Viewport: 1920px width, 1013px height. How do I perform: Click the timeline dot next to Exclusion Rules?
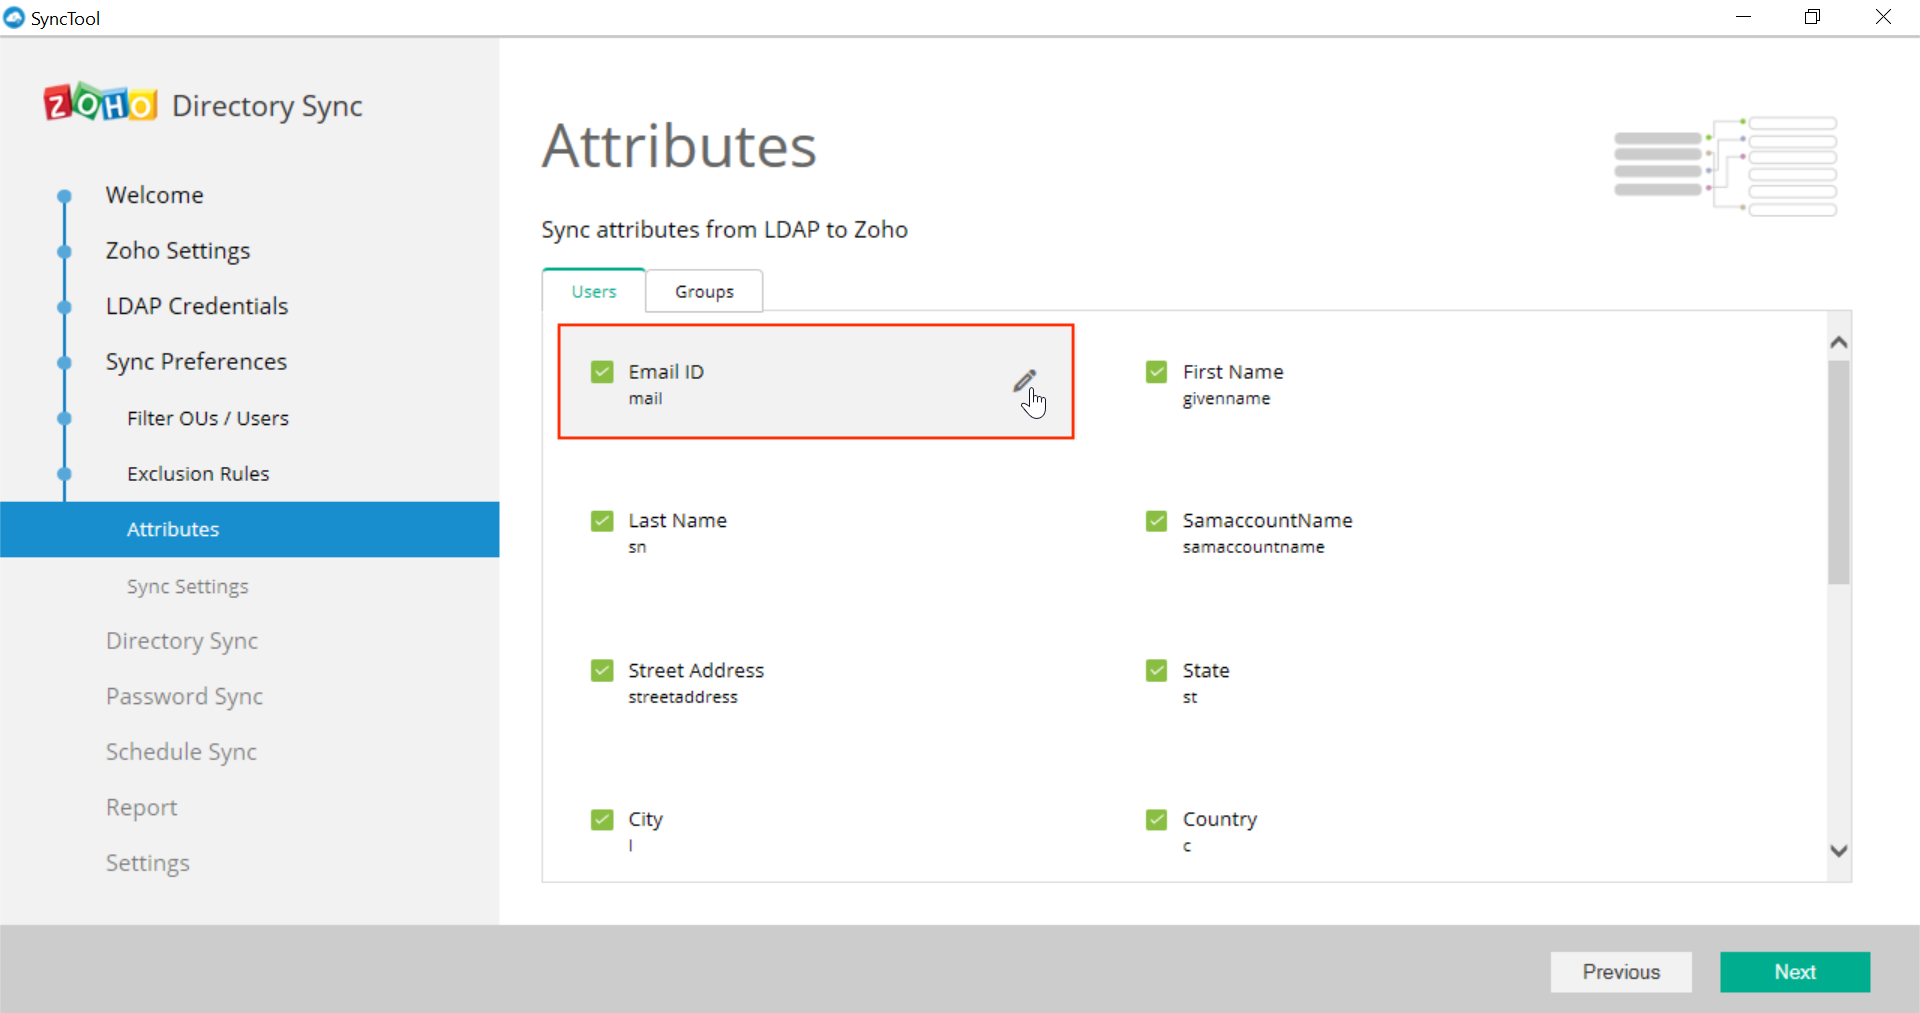tap(63, 474)
